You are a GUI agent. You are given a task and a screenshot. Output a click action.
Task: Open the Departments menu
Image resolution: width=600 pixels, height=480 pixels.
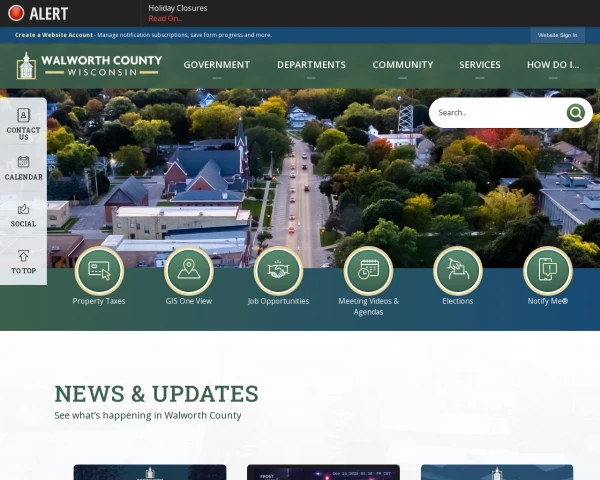(x=311, y=65)
